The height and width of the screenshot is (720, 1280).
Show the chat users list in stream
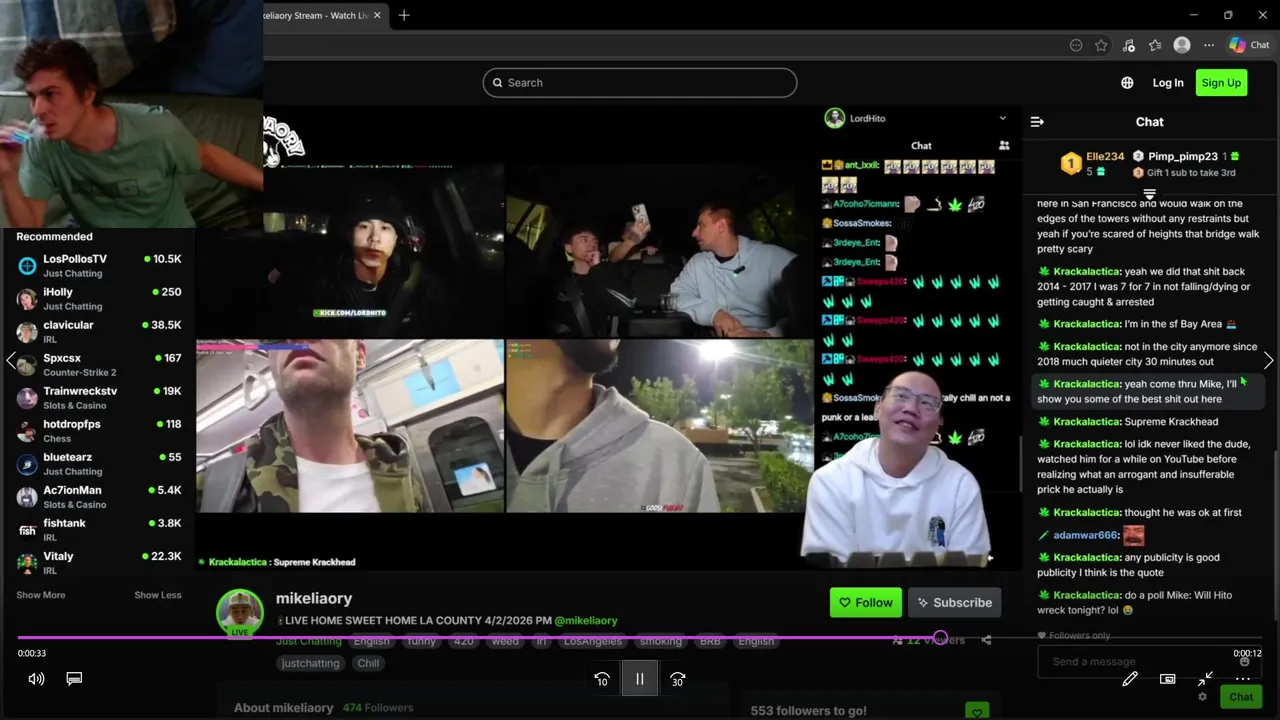click(1004, 145)
